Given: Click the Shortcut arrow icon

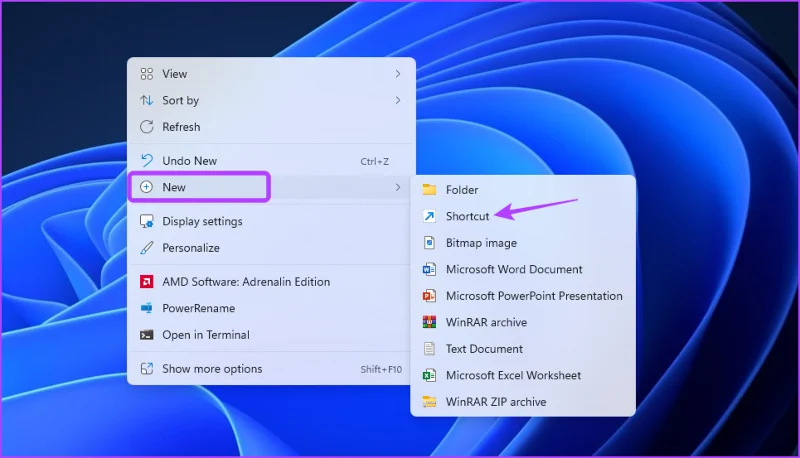Looking at the screenshot, I should click(x=429, y=216).
